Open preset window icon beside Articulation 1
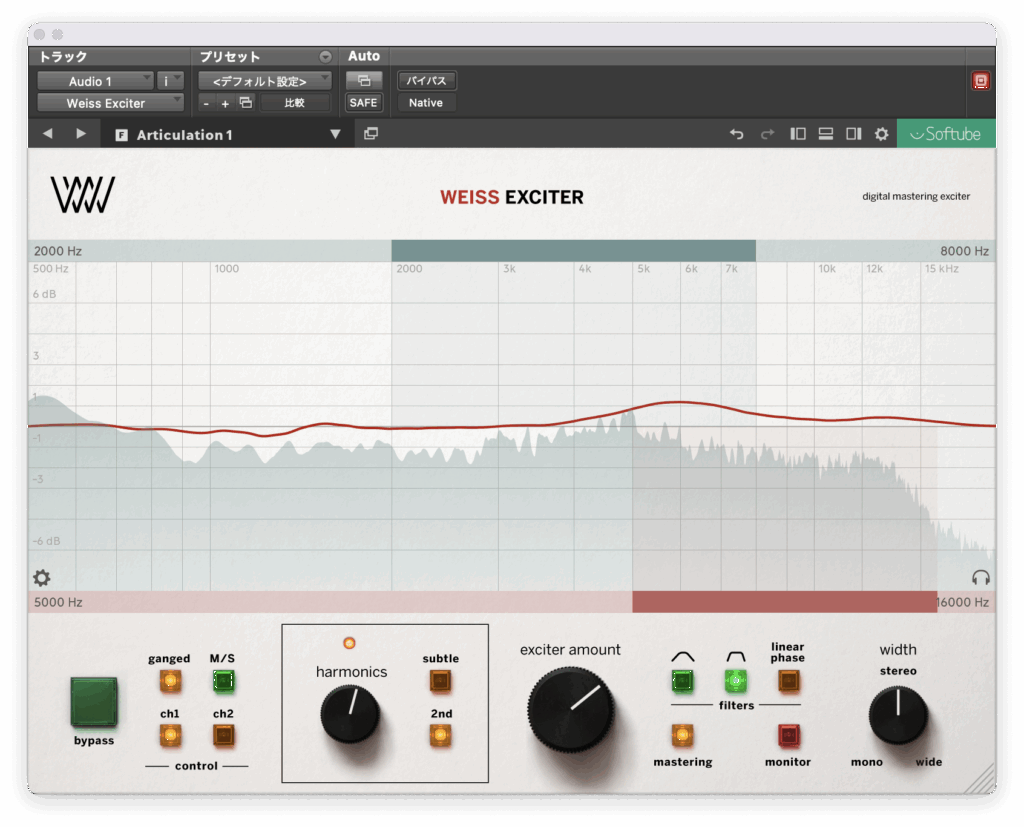The height and width of the screenshot is (827, 1024). pos(371,134)
